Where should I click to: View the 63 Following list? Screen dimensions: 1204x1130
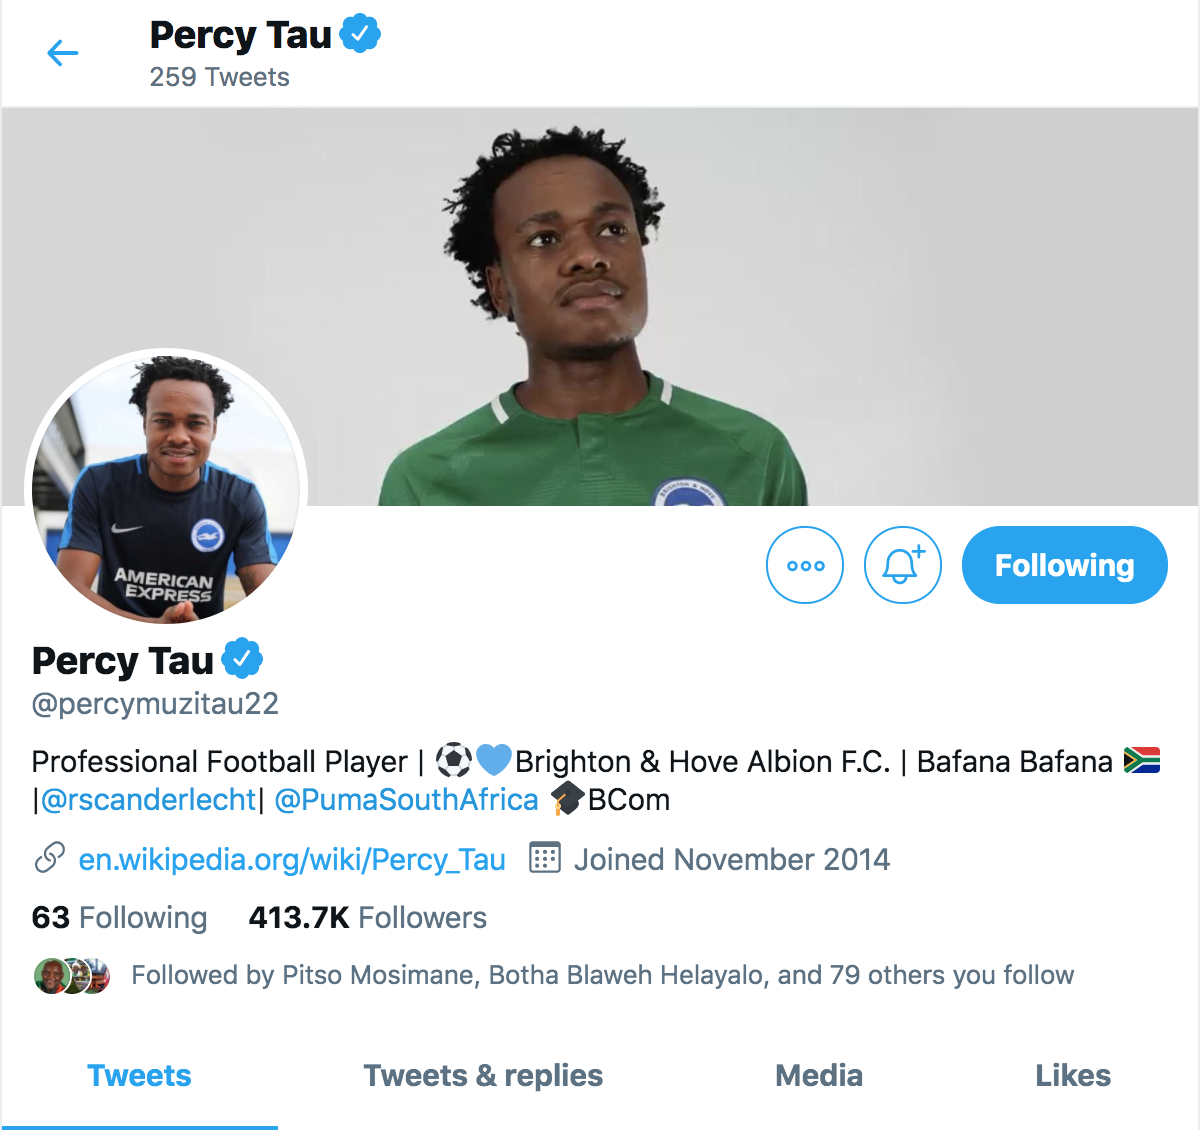click(120, 917)
